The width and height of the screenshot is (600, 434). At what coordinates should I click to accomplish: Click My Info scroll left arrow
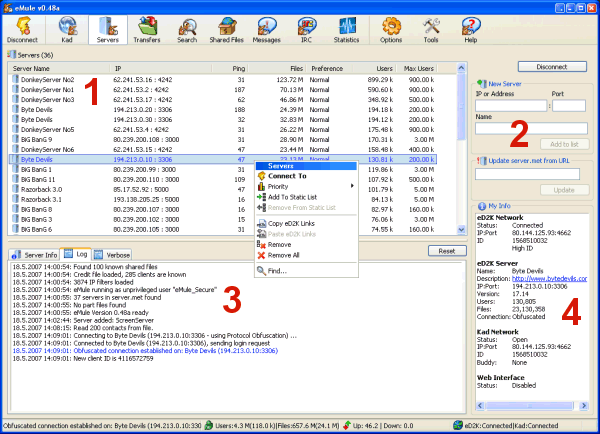tap(481, 406)
